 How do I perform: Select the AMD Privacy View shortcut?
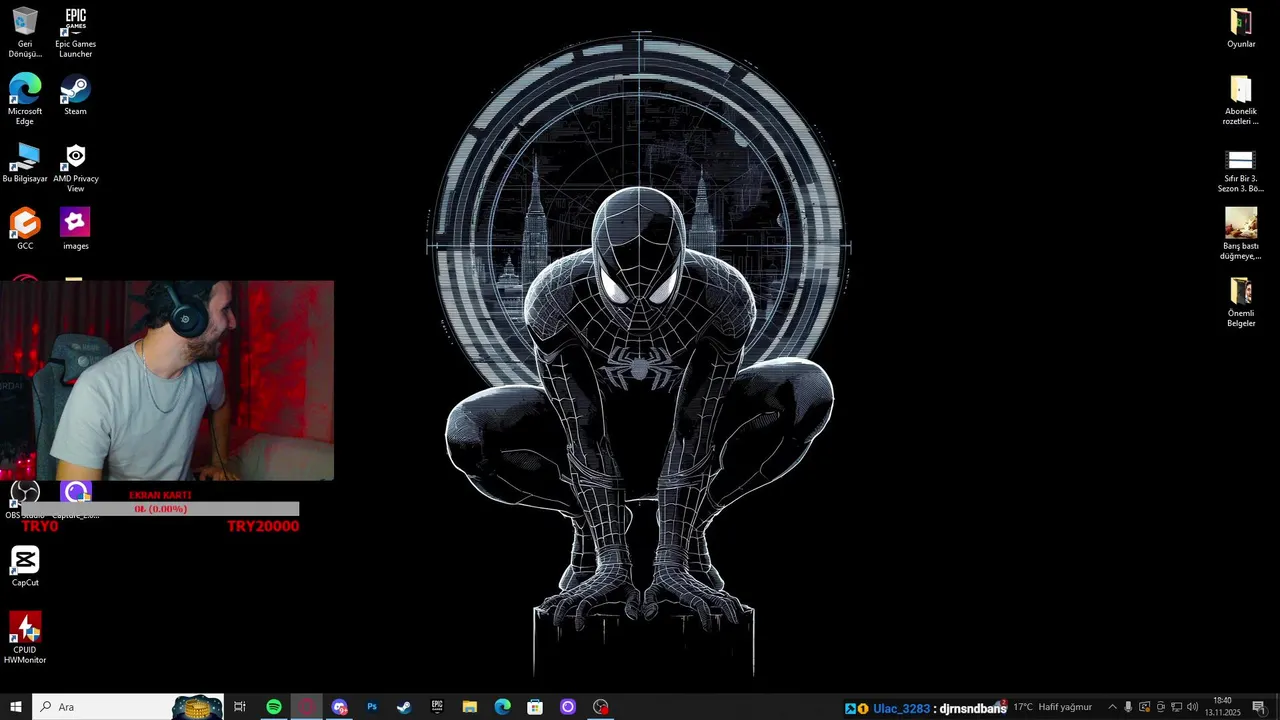click(75, 166)
